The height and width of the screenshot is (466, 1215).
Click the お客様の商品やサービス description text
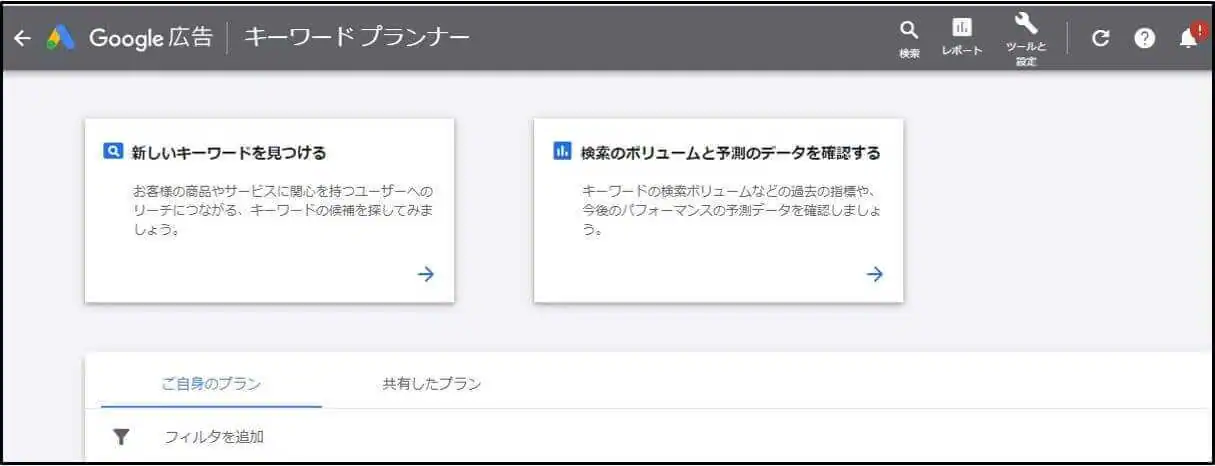point(283,209)
